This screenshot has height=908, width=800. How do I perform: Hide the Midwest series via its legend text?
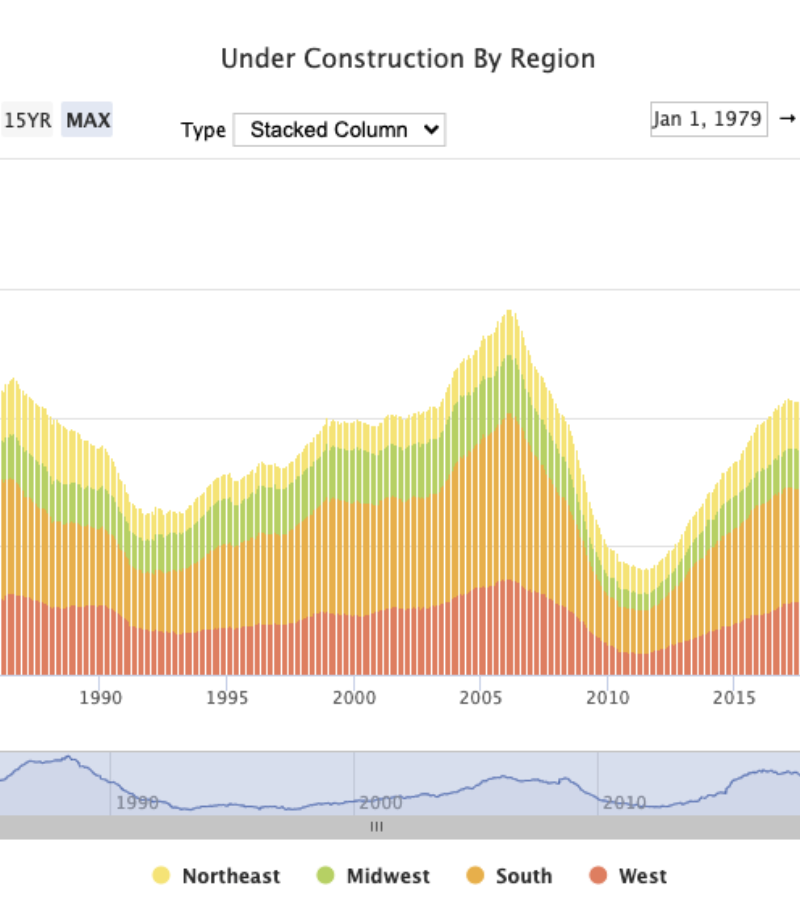(388, 876)
